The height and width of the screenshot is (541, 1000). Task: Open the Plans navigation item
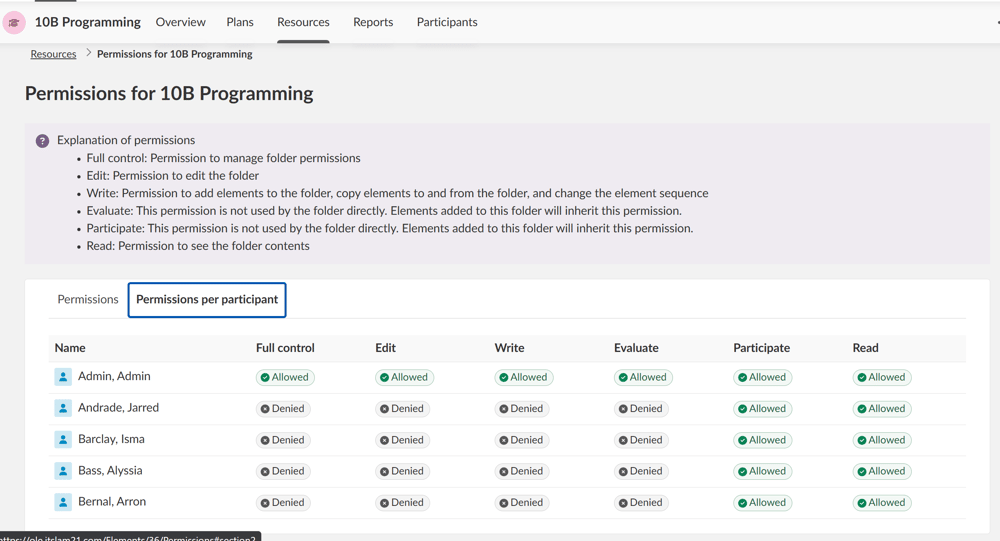pos(240,22)
